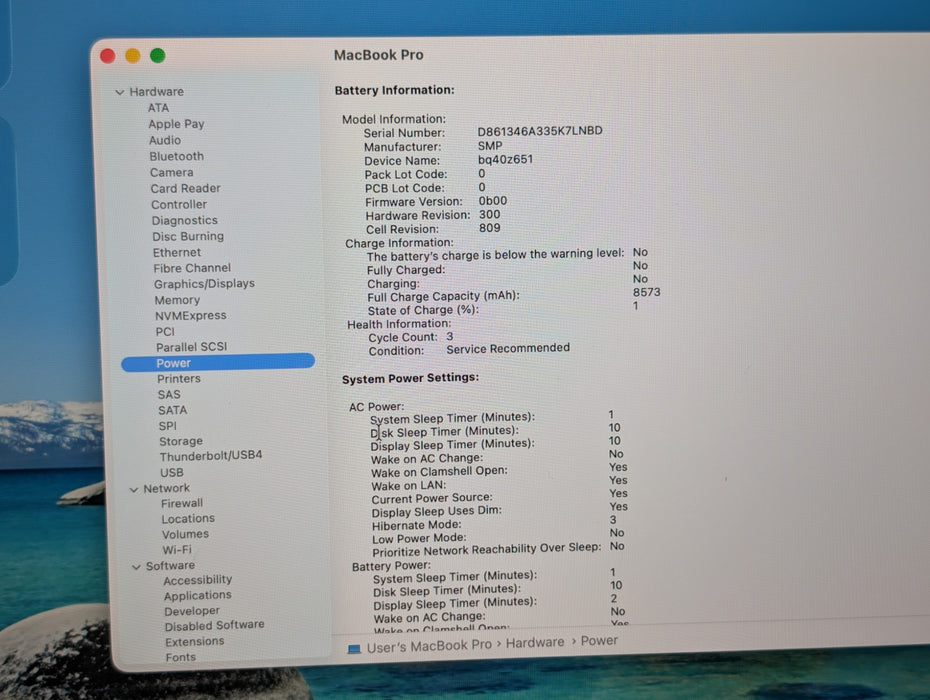
Task: Open Accessibility under Software
Action: click(198, 580)
